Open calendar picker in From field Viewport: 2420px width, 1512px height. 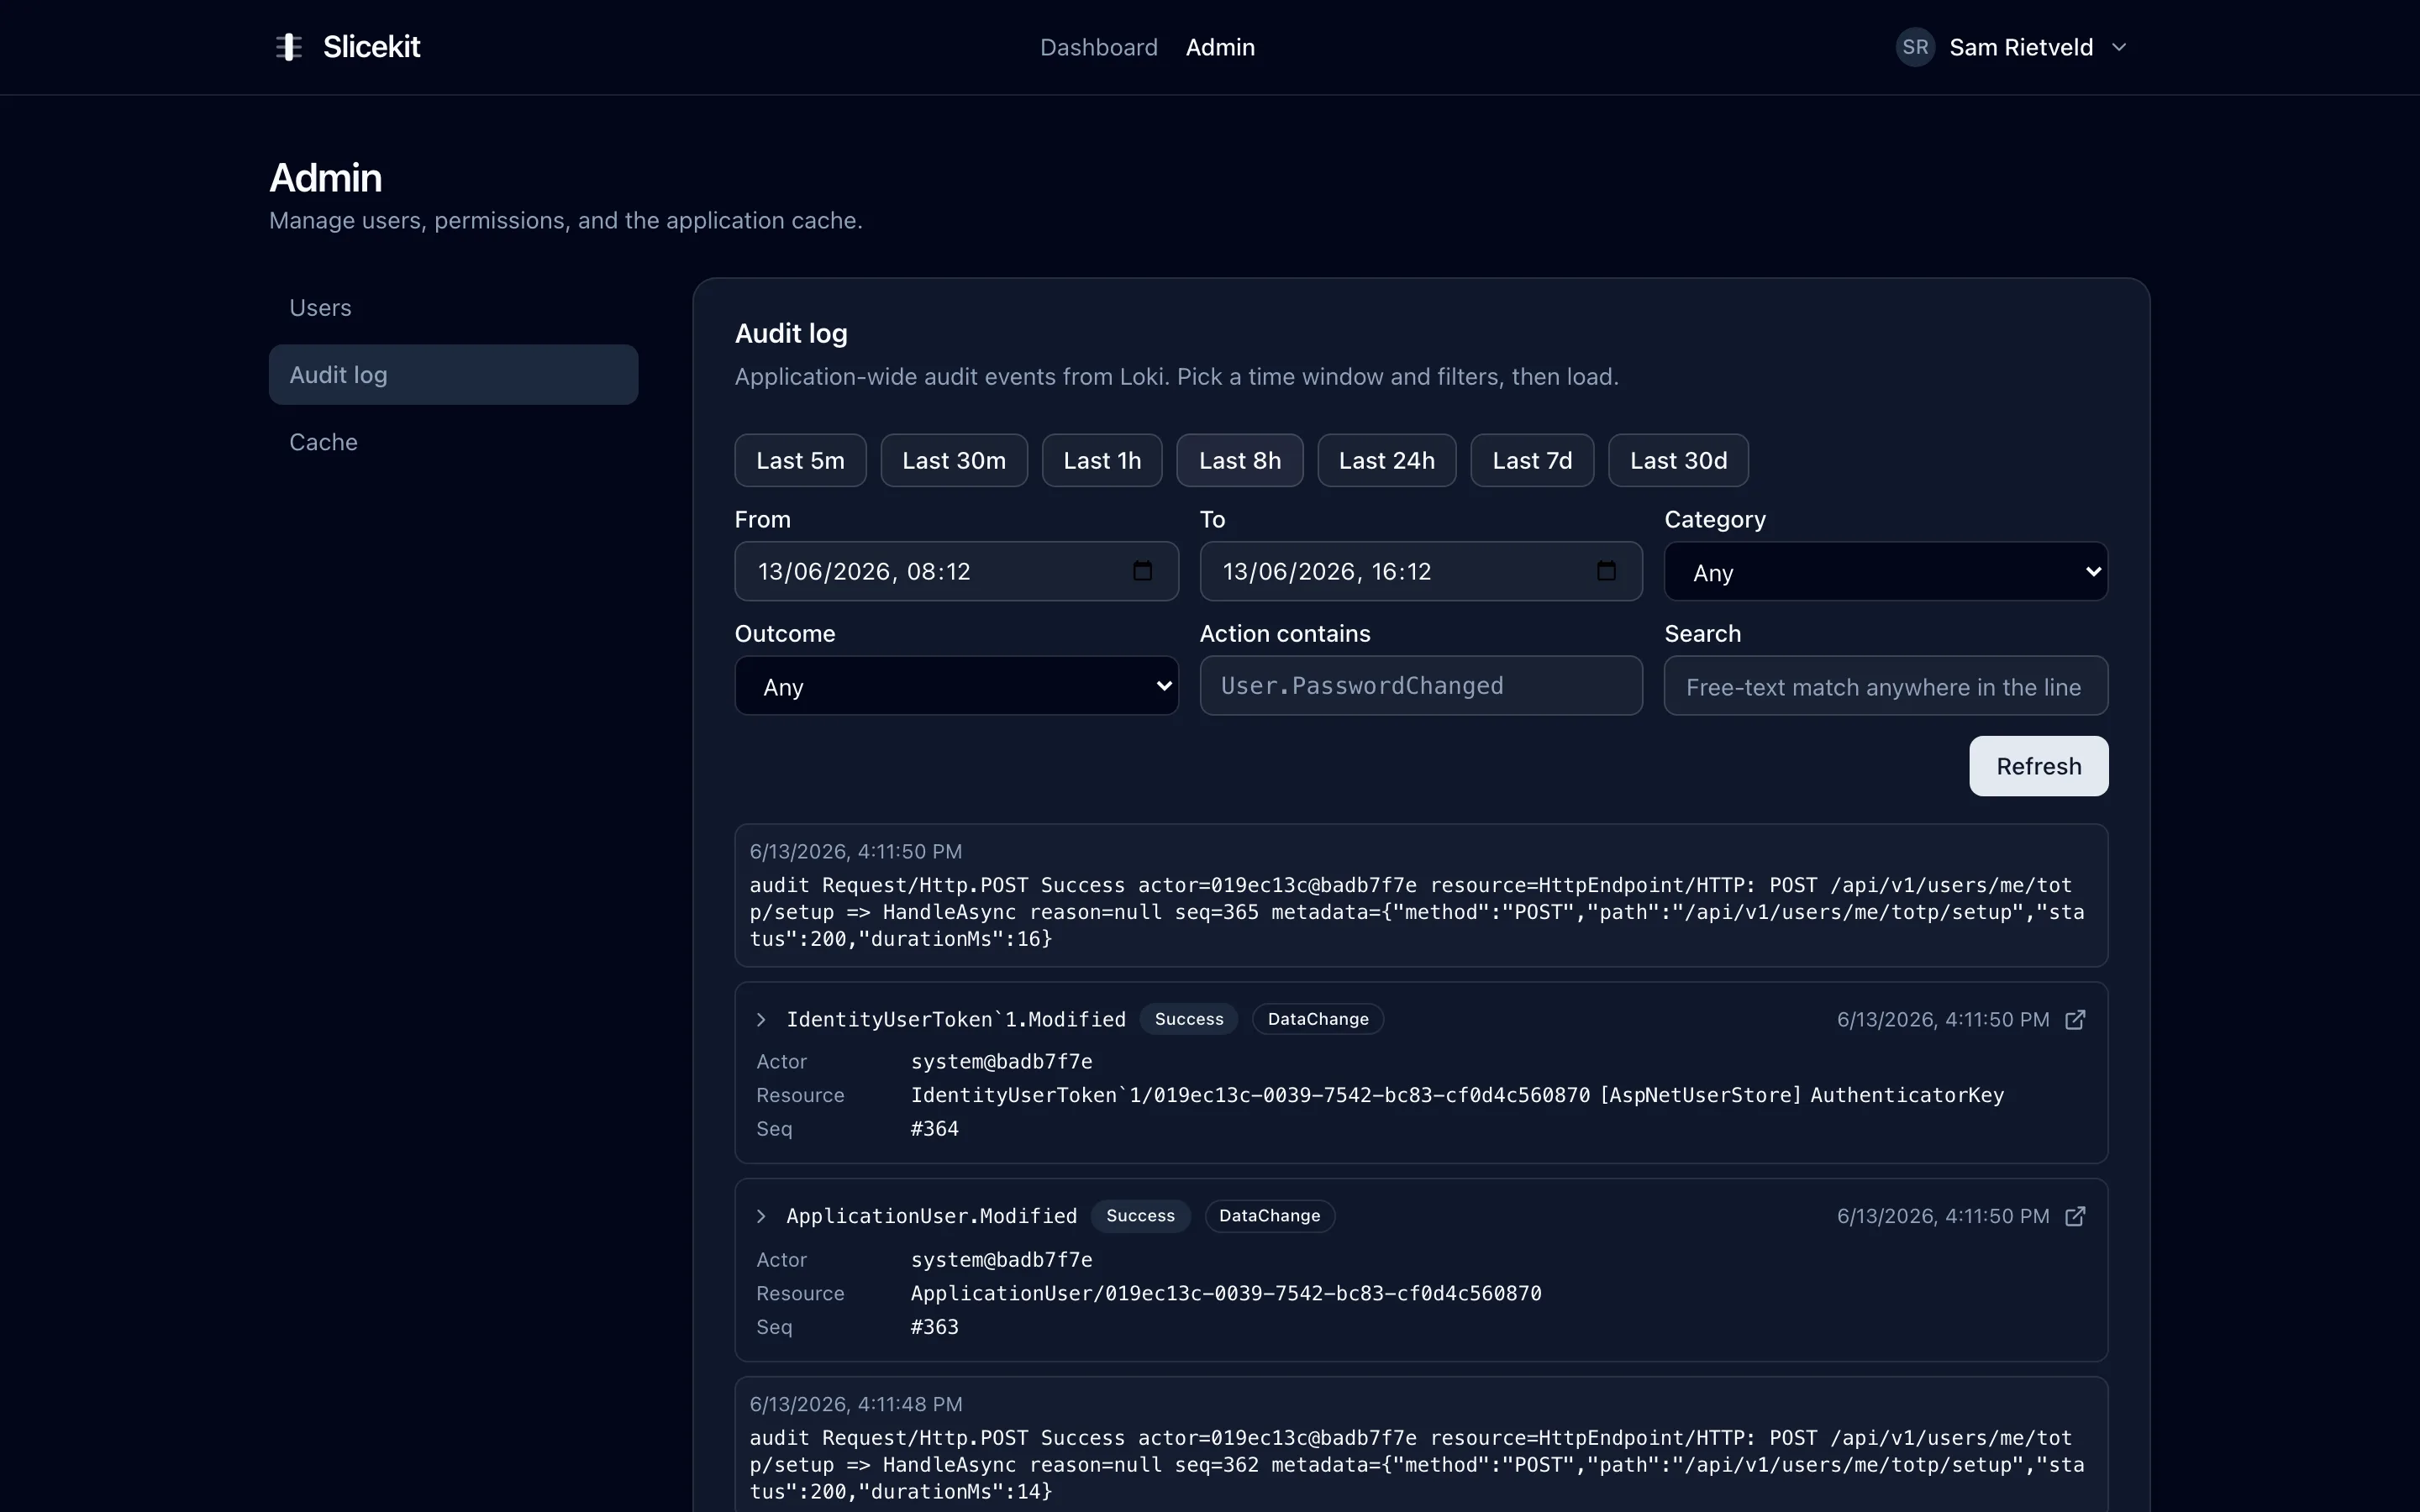(x=1142, y=571)
